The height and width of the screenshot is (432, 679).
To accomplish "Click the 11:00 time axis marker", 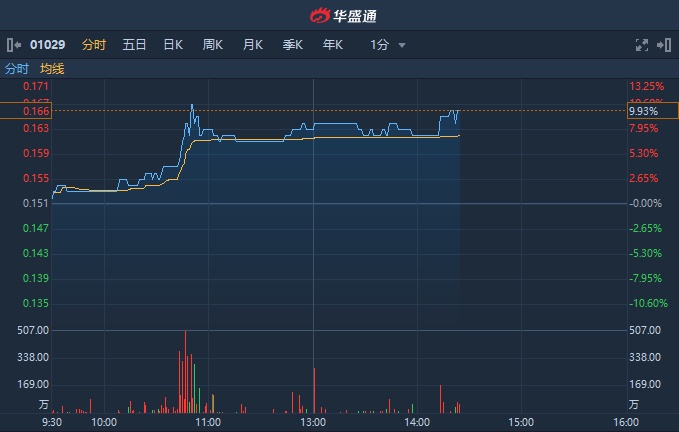I will pyautogui.click(x=208, y=422).
